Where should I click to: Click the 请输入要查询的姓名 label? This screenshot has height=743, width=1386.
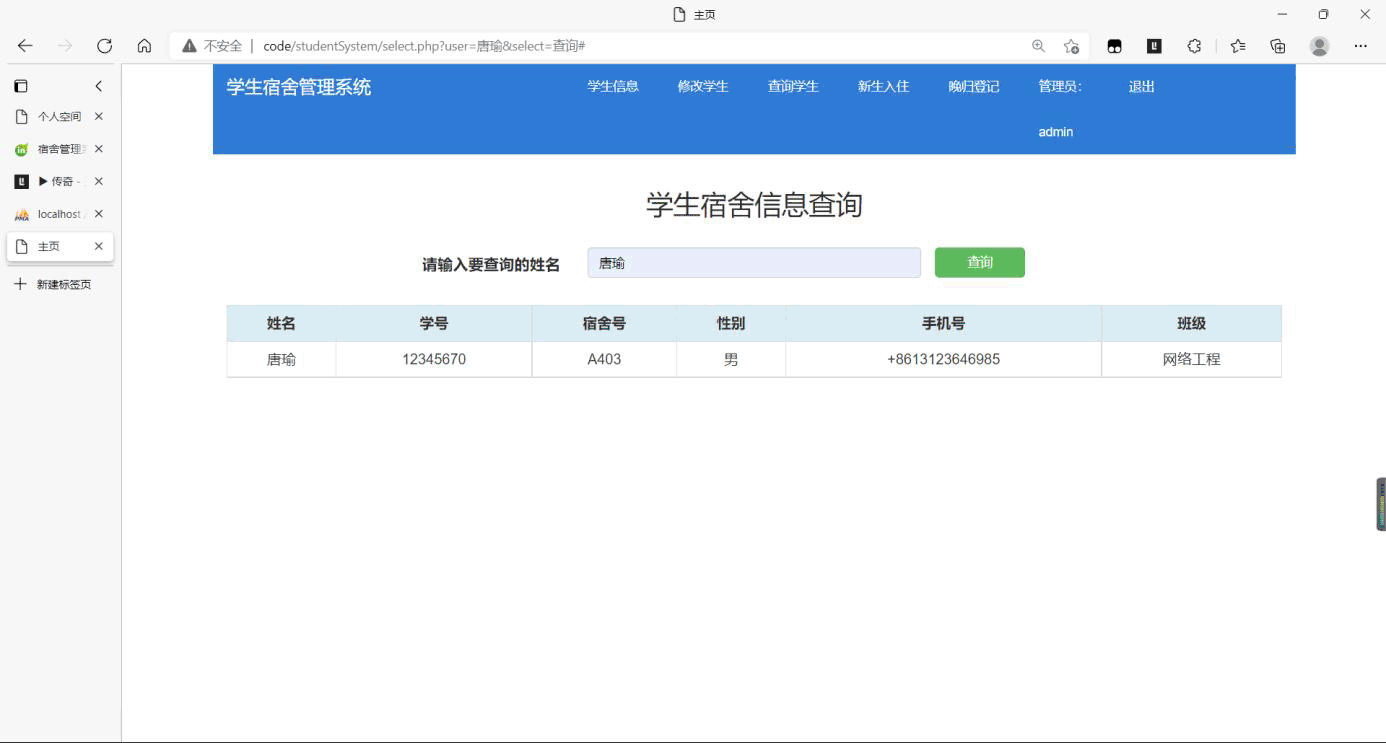tap(491, 265)
